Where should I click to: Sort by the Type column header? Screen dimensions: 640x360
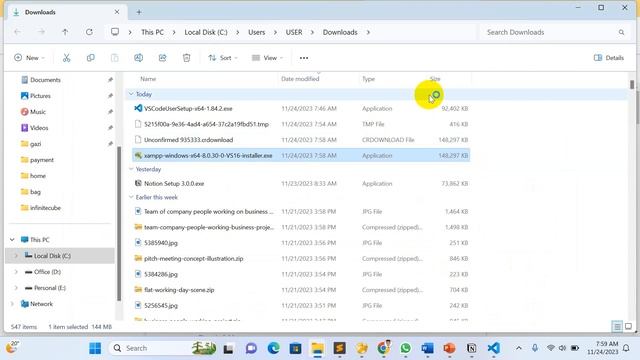click(368, 79)
